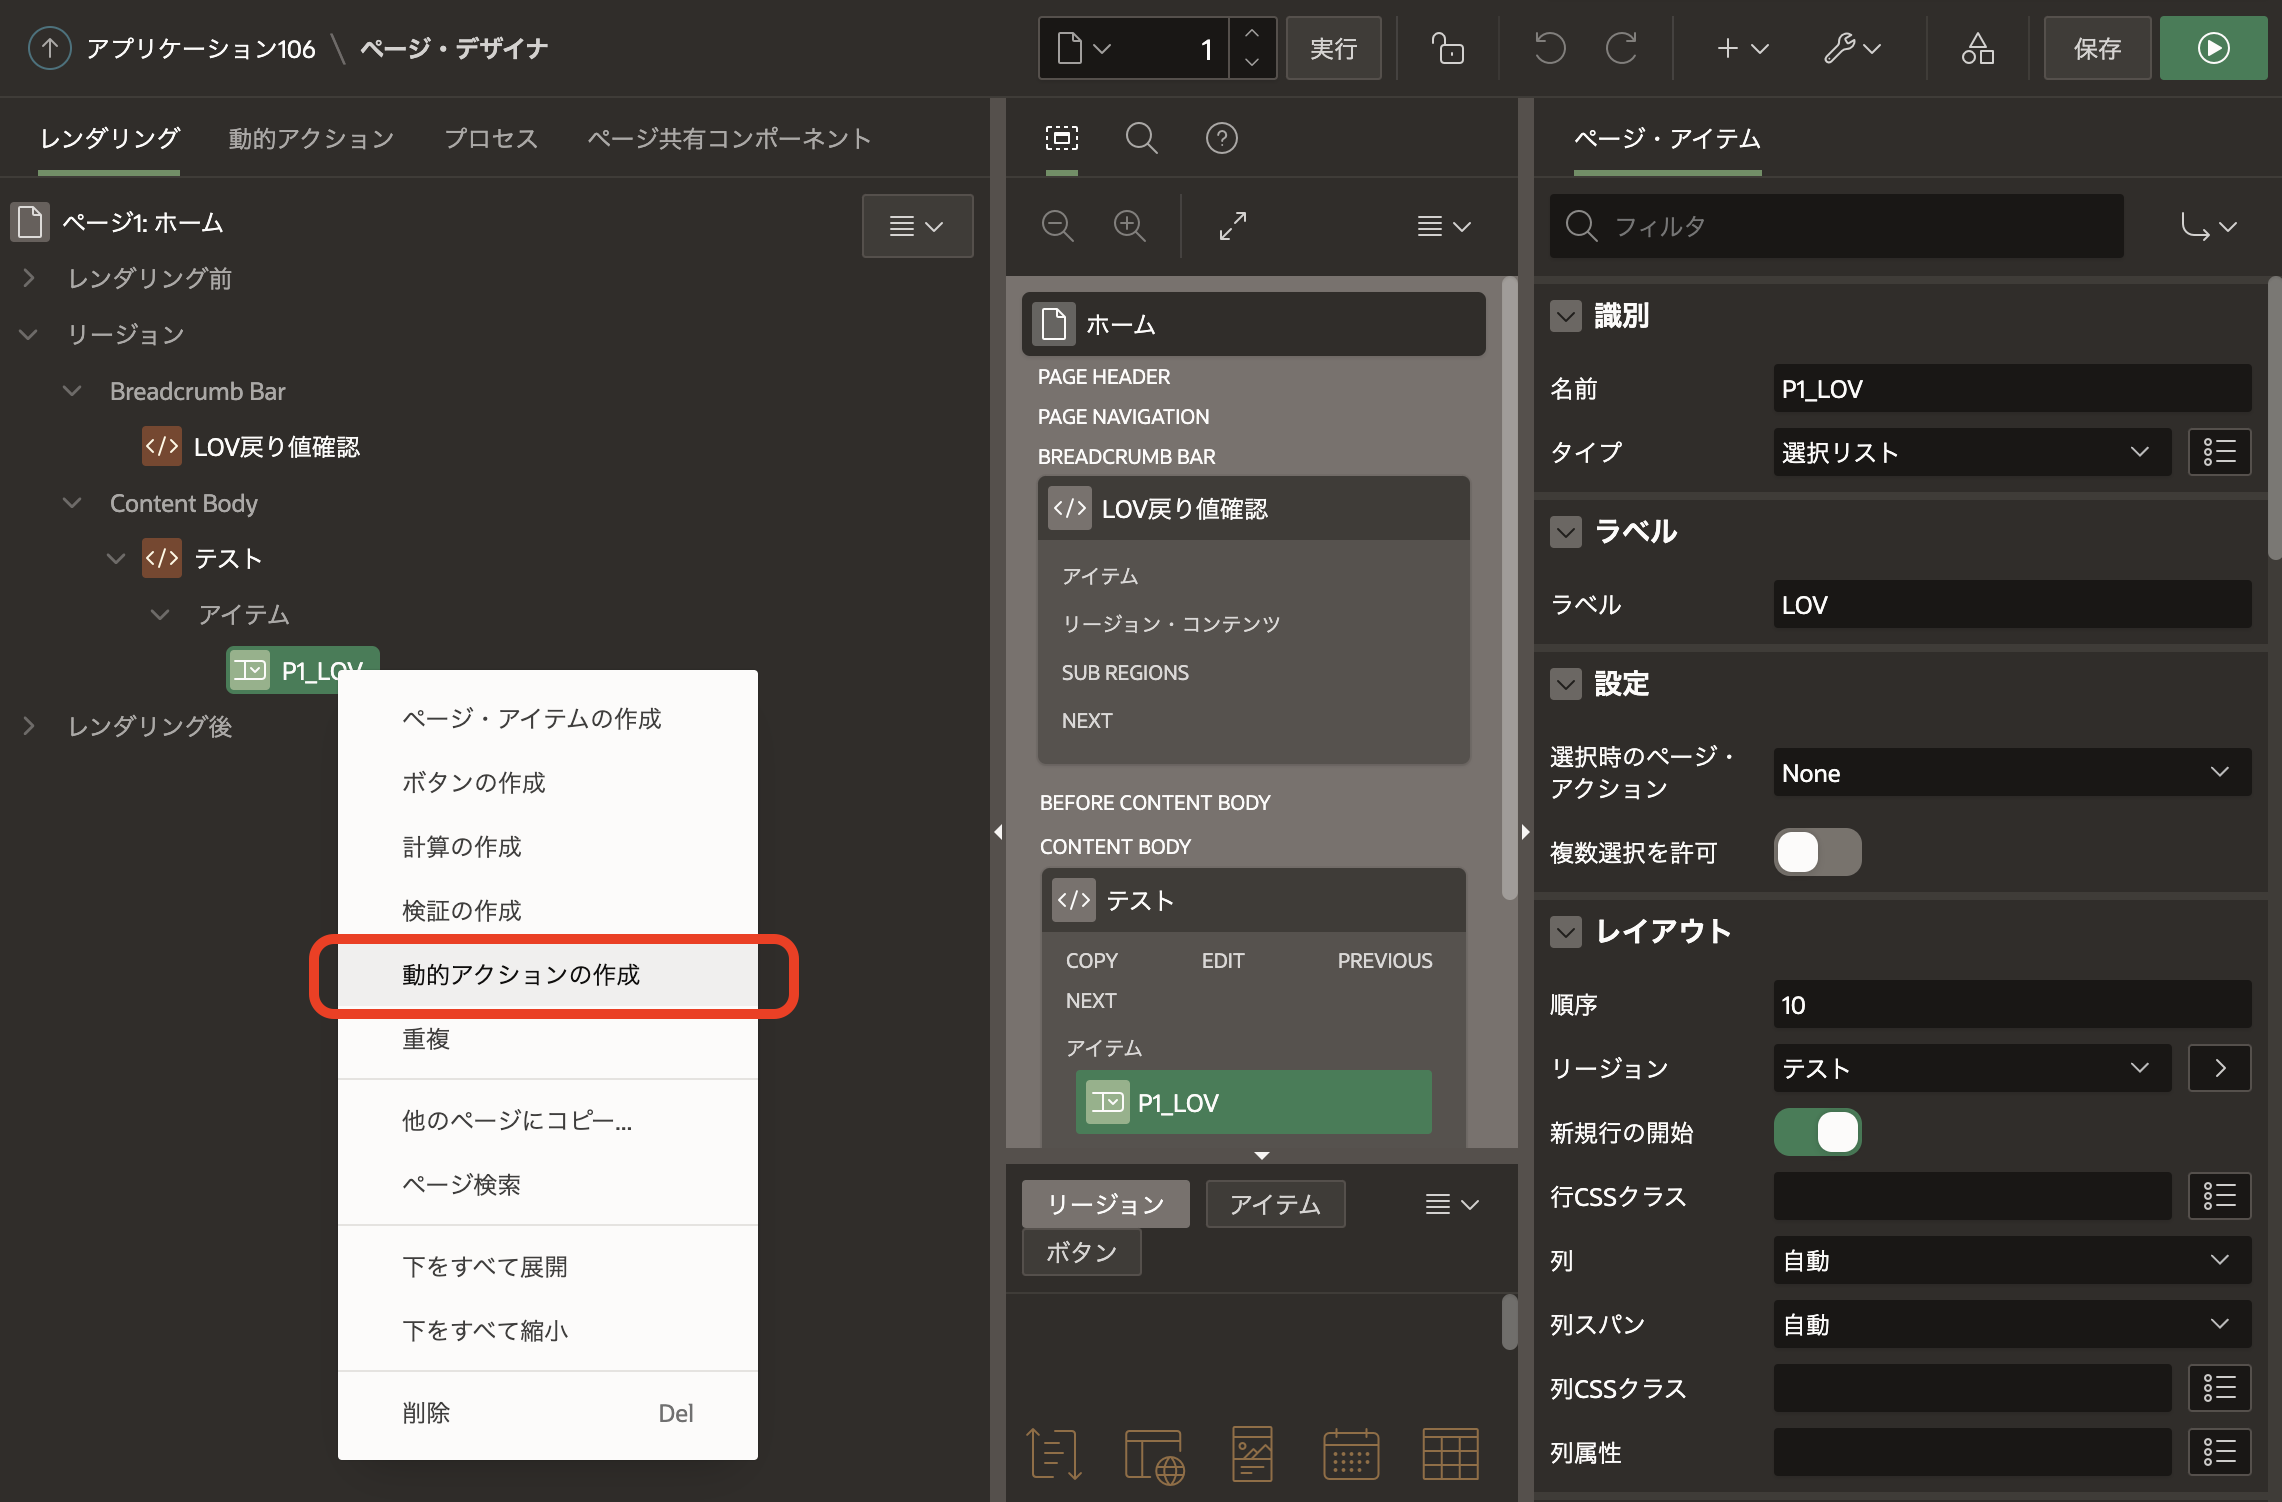This screenshot has height=1502, width=2282.
Task: Collapse the ラベル property group
Action: (x=1566, y=532)
